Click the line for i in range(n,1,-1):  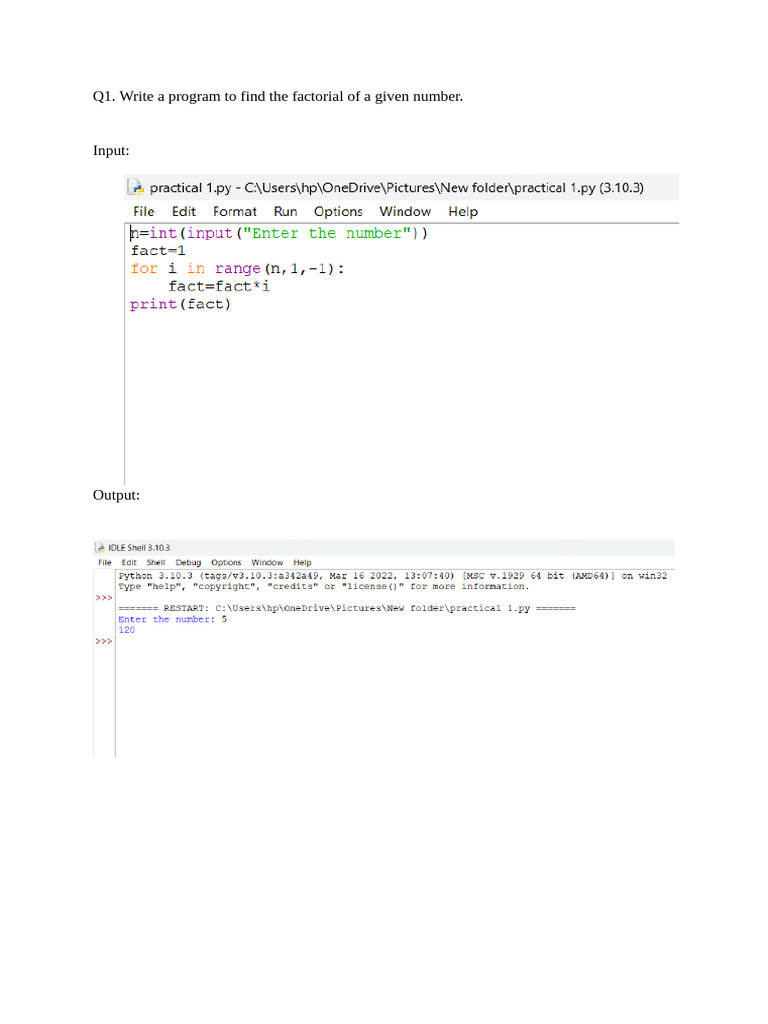237,268
